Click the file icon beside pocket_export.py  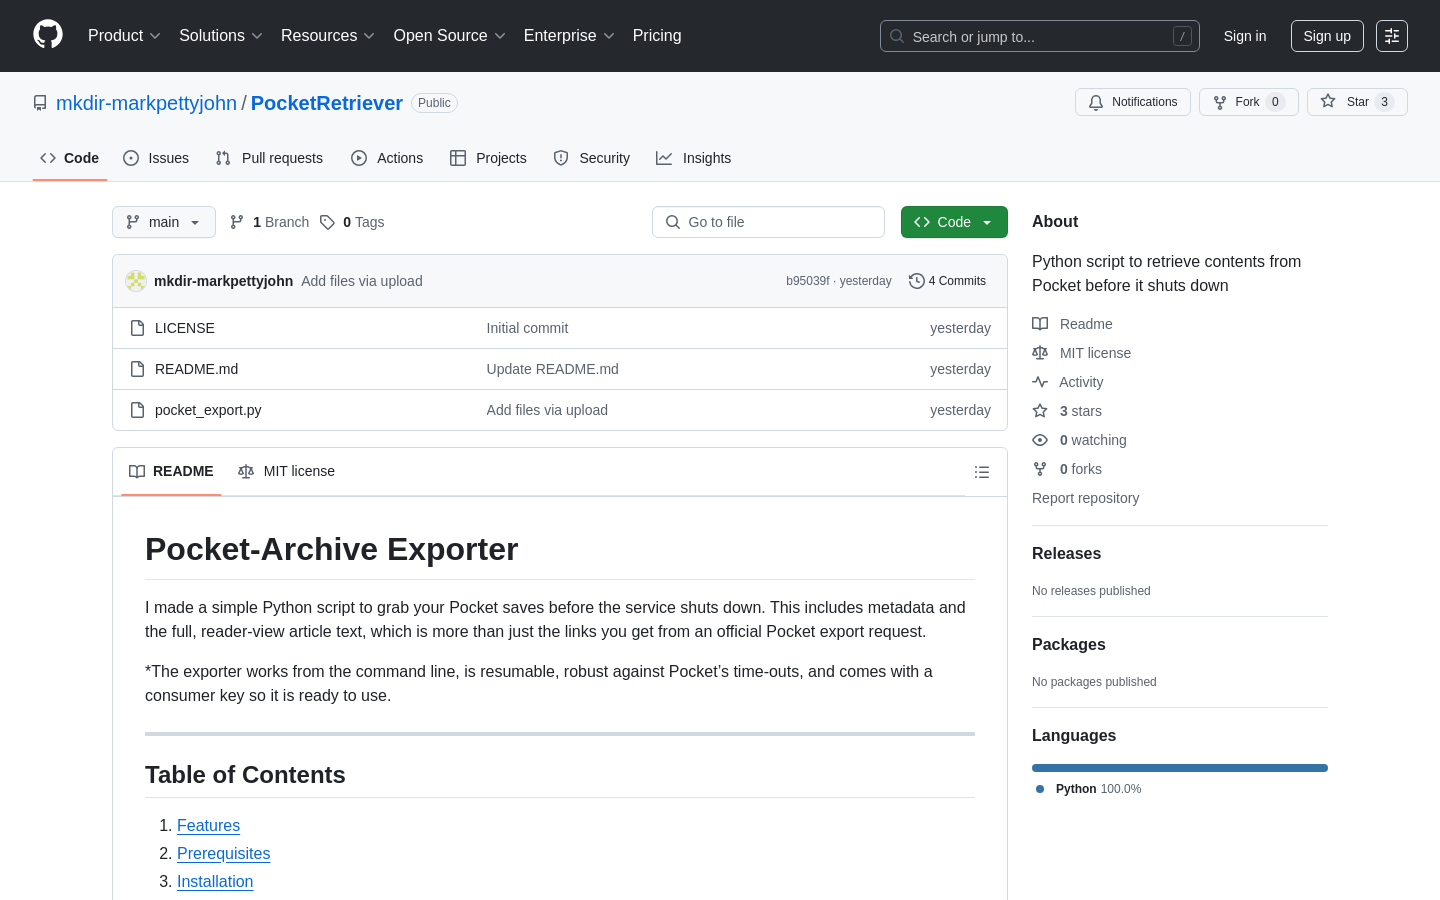138,410
